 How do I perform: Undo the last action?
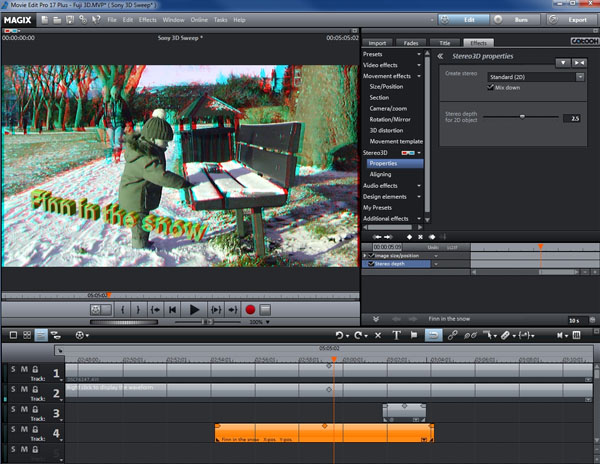(339, 335)
